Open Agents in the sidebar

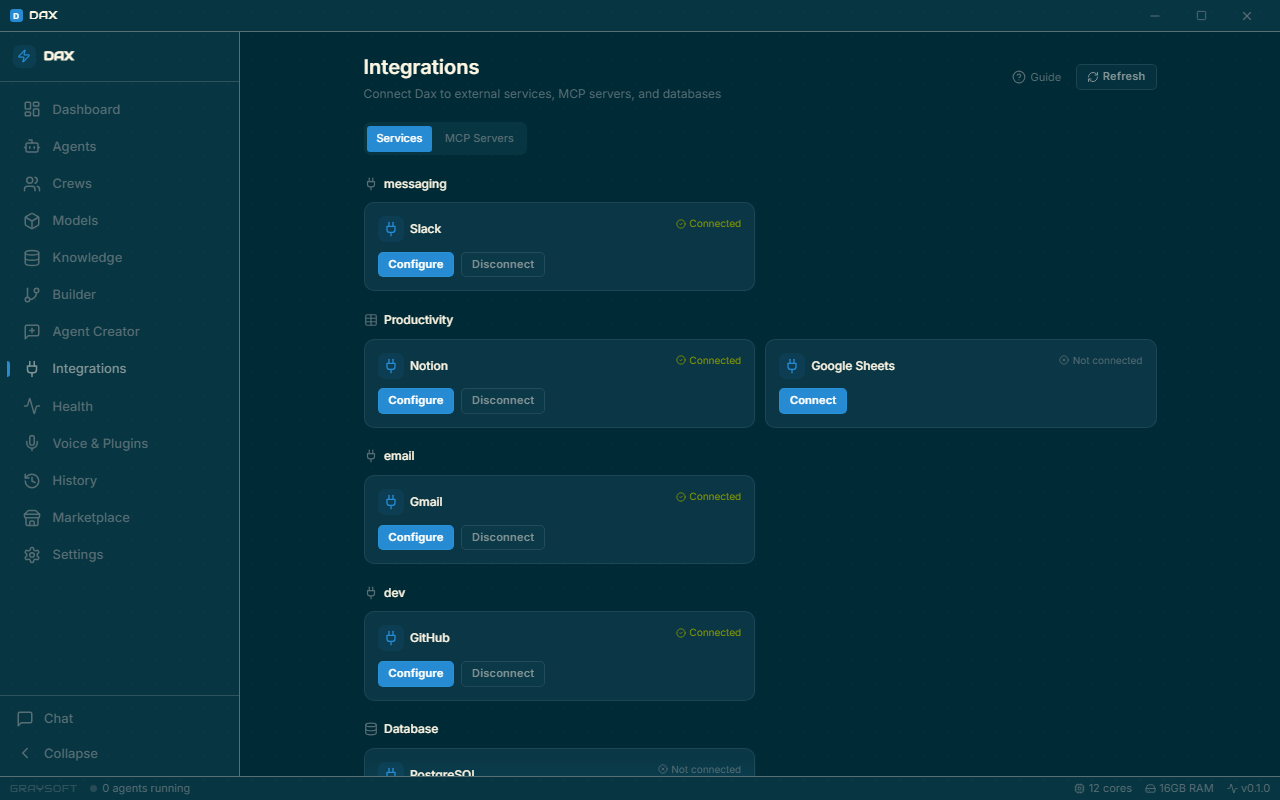point(119,146)
